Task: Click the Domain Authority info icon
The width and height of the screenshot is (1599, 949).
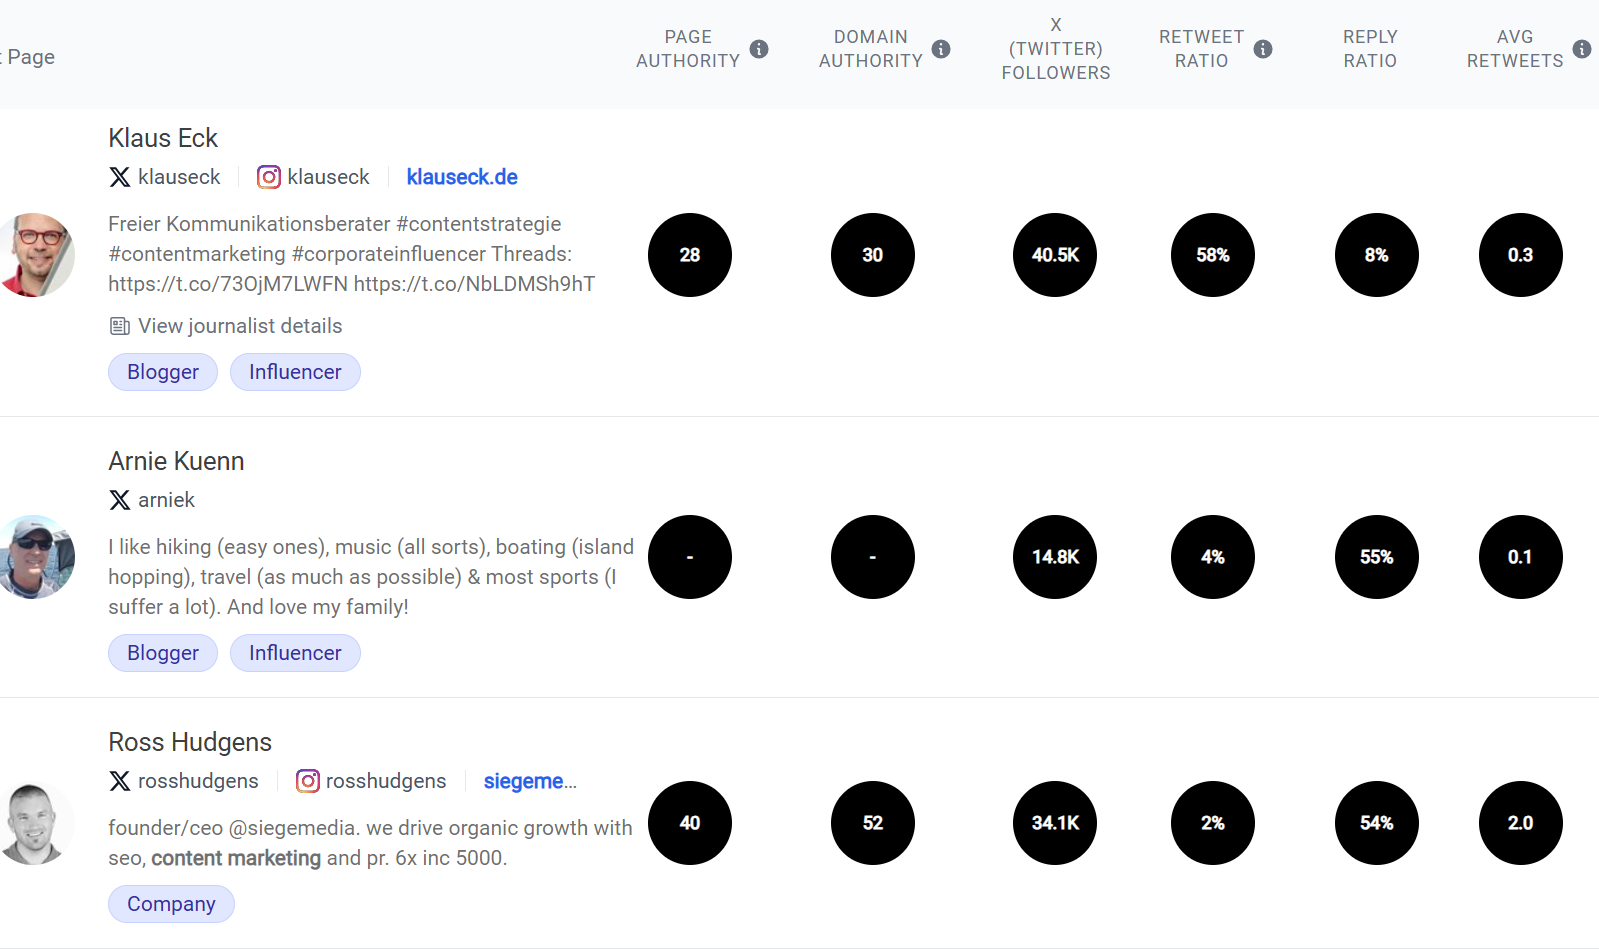Action: pyautogui.click(x=940, y=48)
